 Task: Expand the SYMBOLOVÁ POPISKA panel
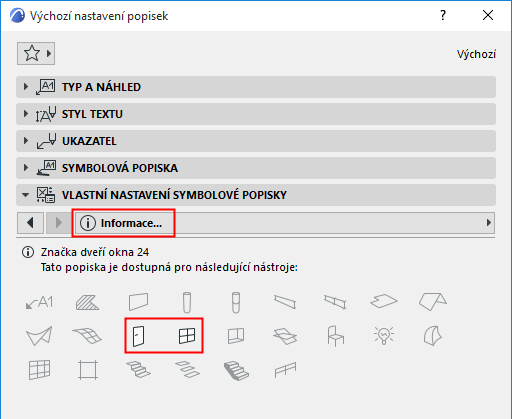[x=256, y=168]
